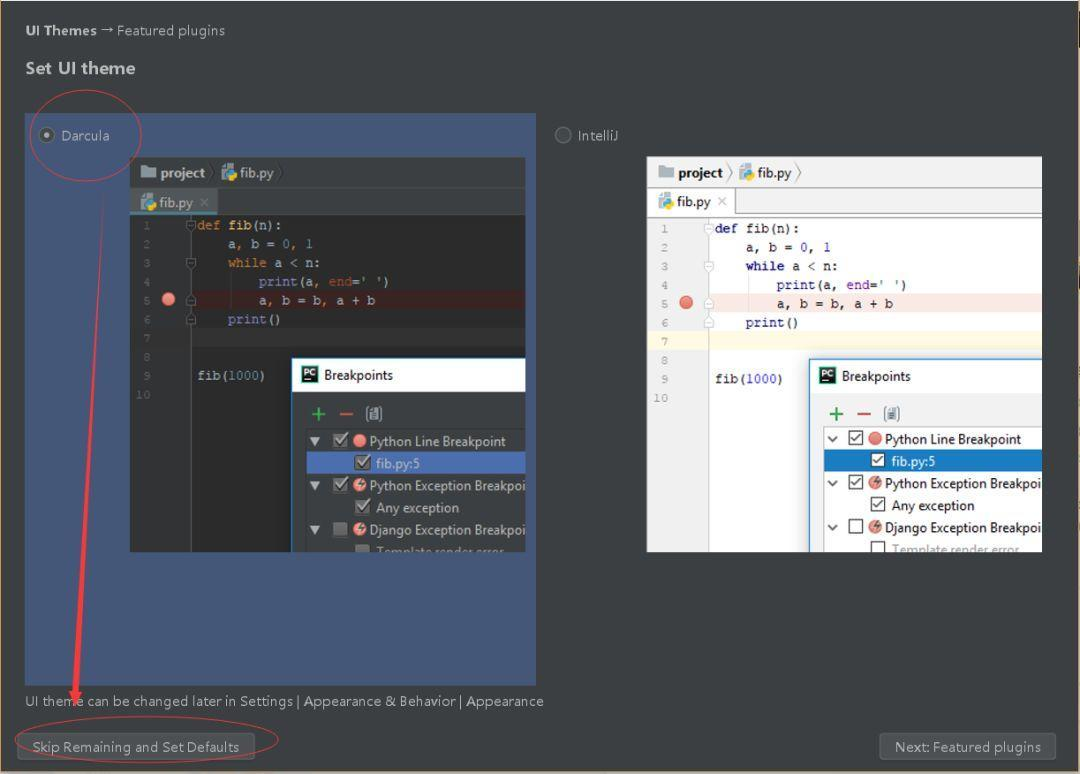Collapse Django Exception Breakpoint chevron in IntelliJ preview

(x=833, y=527)
